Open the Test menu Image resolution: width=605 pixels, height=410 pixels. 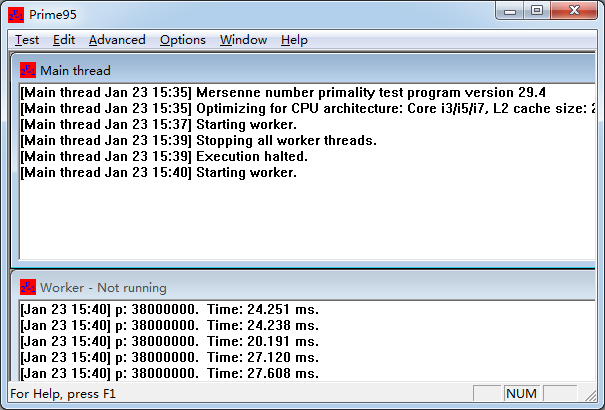[x=27, y=40]
